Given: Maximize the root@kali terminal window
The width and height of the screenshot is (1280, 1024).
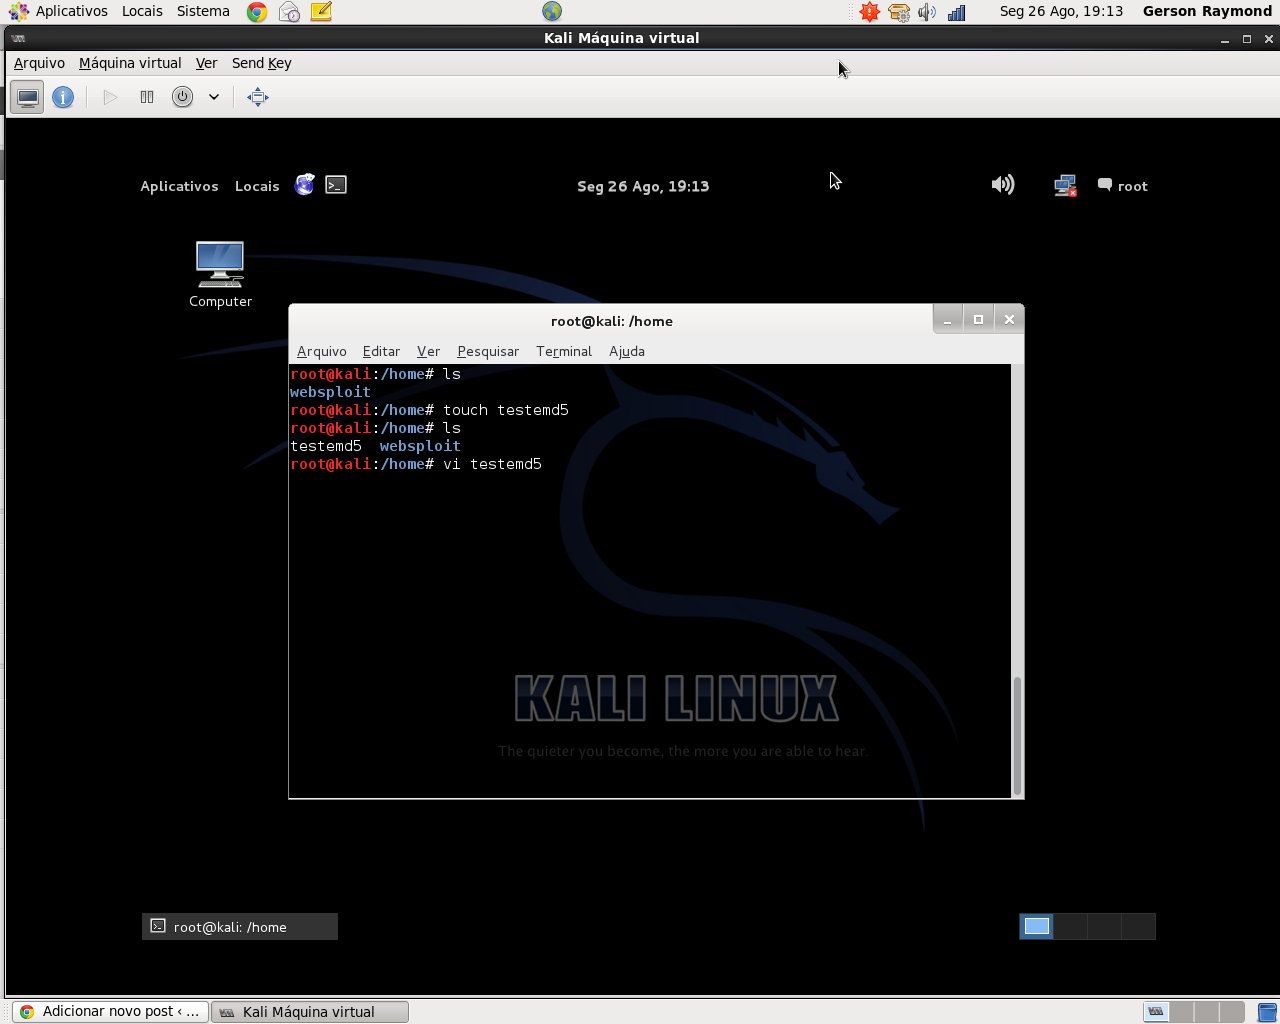Looking at the screenshot, I should point(978,320).
